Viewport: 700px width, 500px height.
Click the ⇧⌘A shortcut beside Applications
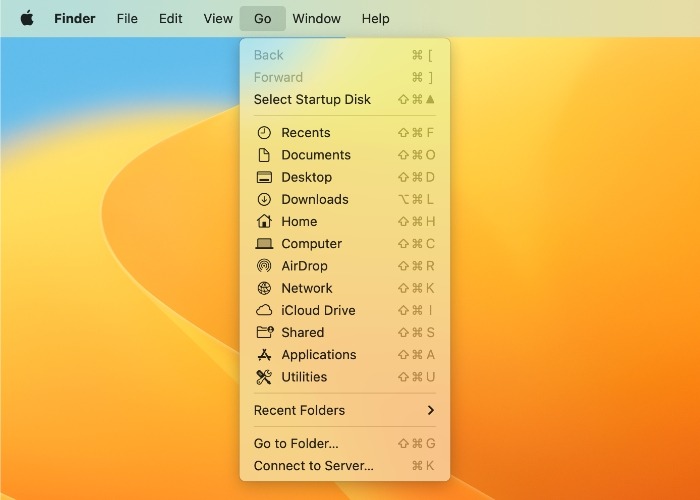coord(416,354)
